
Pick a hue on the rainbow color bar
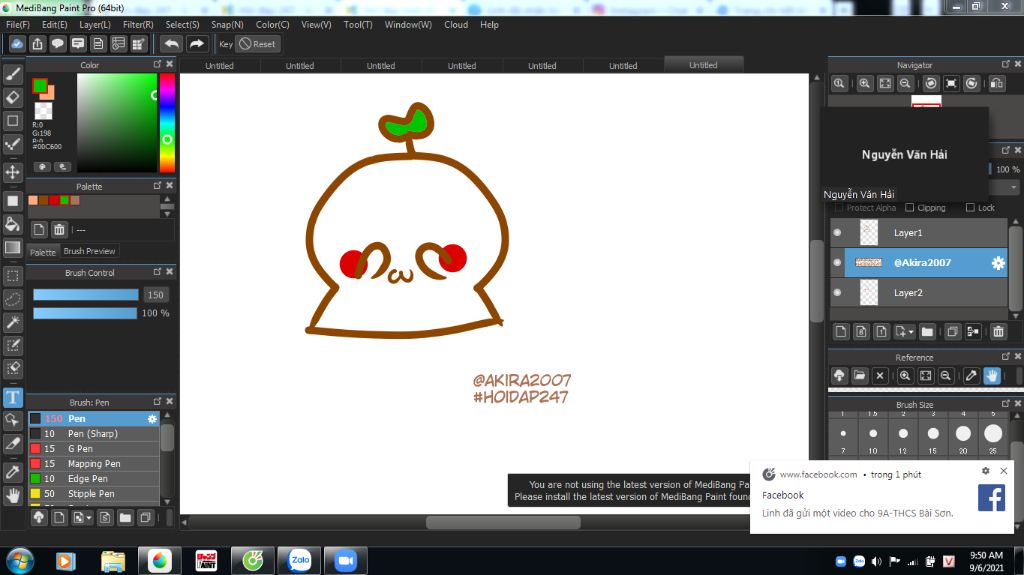coord(167,123)
